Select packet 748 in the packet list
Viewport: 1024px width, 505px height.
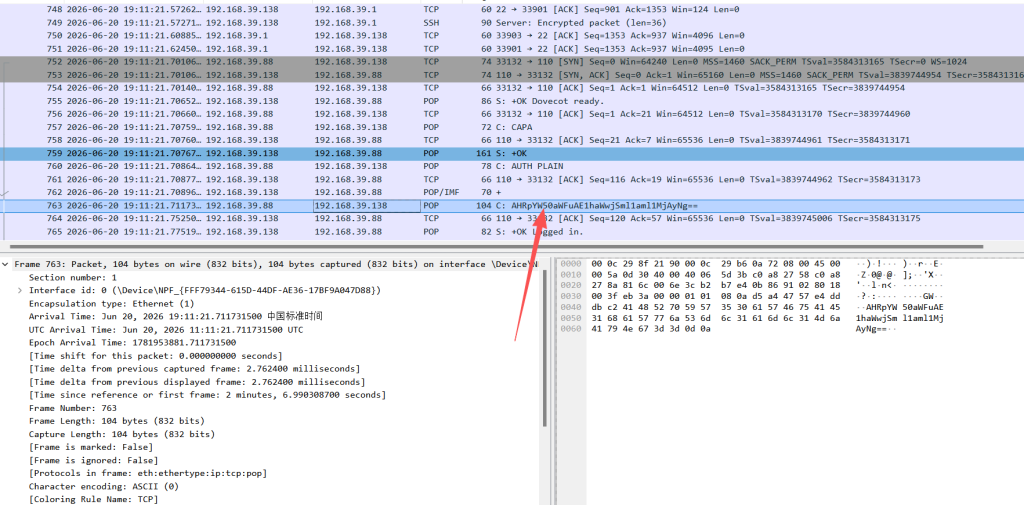[x=512, y=10]
